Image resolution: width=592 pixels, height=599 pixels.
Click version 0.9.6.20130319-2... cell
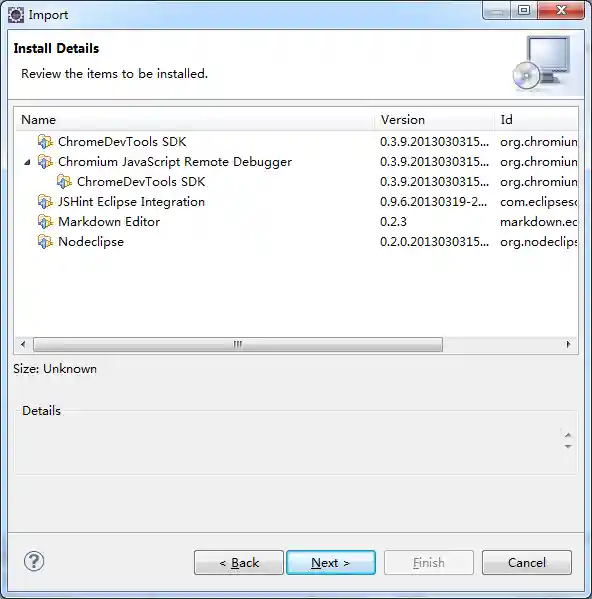(x=434, y=202)
